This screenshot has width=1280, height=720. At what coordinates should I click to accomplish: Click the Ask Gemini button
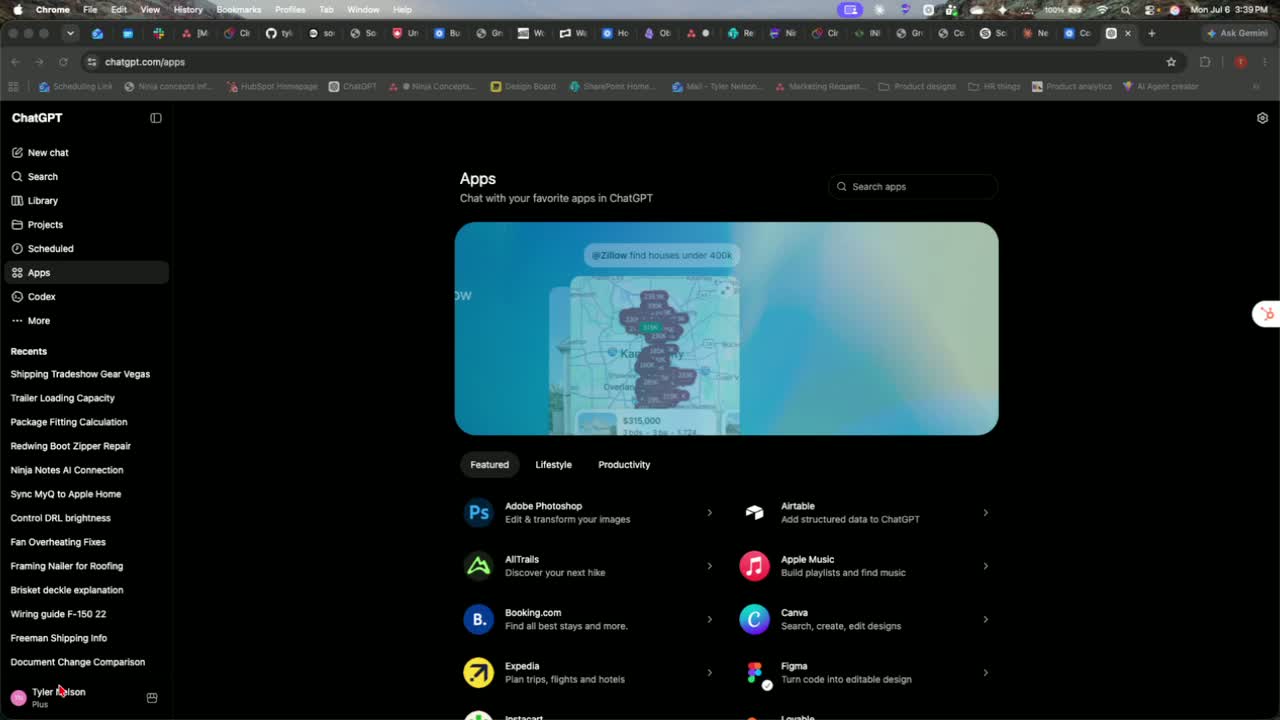[1237, 33]
